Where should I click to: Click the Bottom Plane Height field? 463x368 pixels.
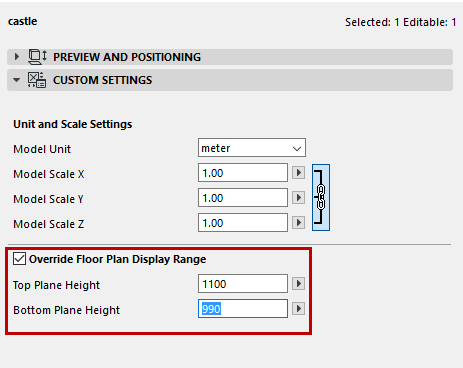tap(243, 309)
